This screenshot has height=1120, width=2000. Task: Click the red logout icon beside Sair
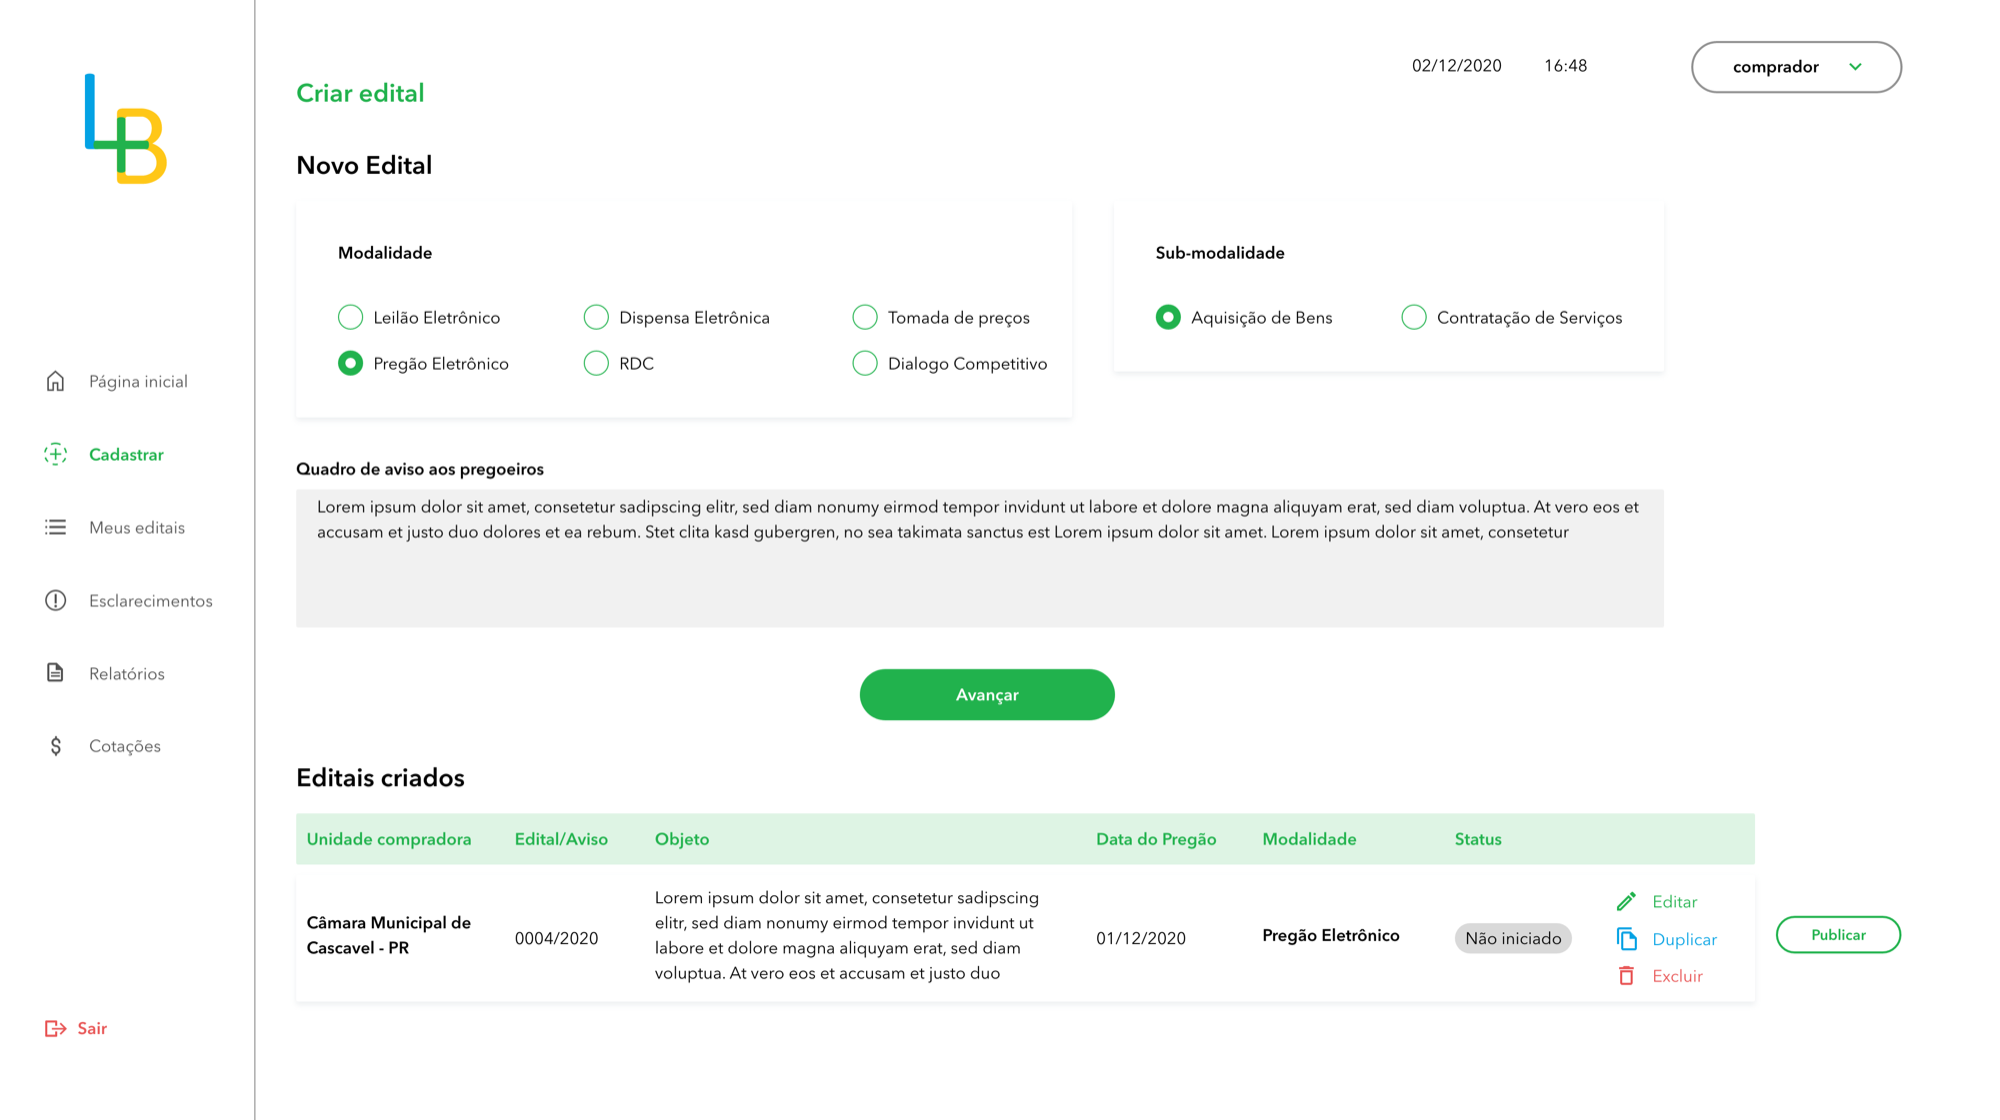56,1028
